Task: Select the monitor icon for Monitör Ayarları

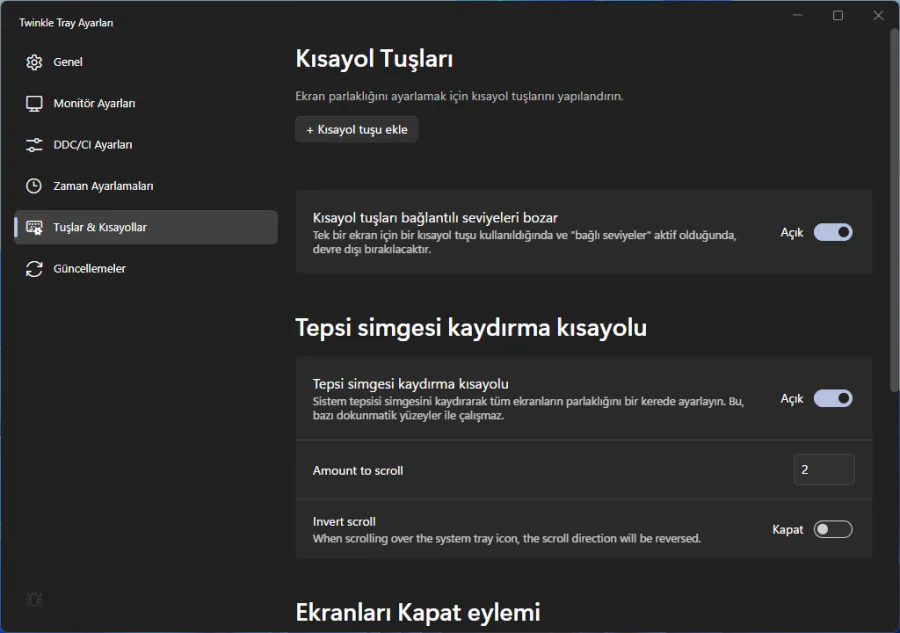Action: point(32,103)
